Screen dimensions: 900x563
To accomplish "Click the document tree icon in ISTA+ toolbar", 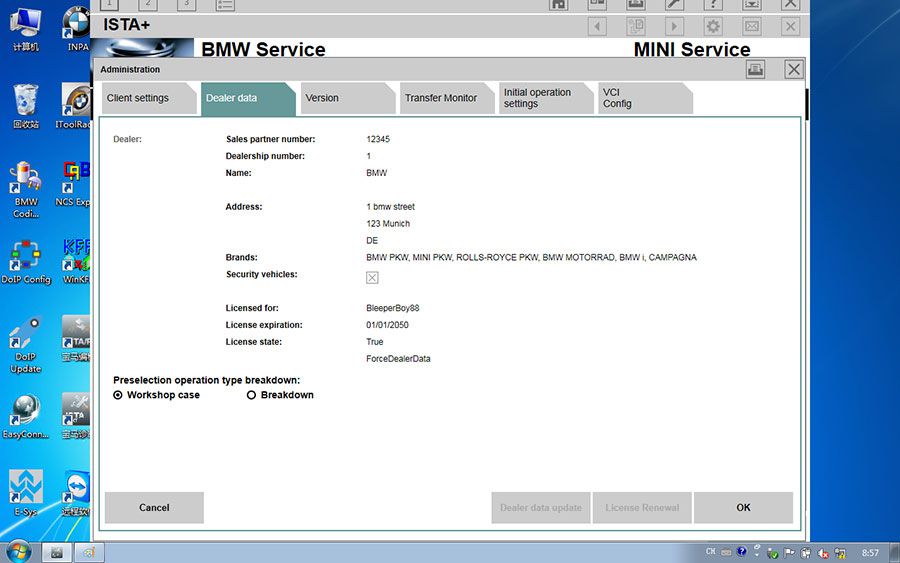I will [x=636, y=26].
